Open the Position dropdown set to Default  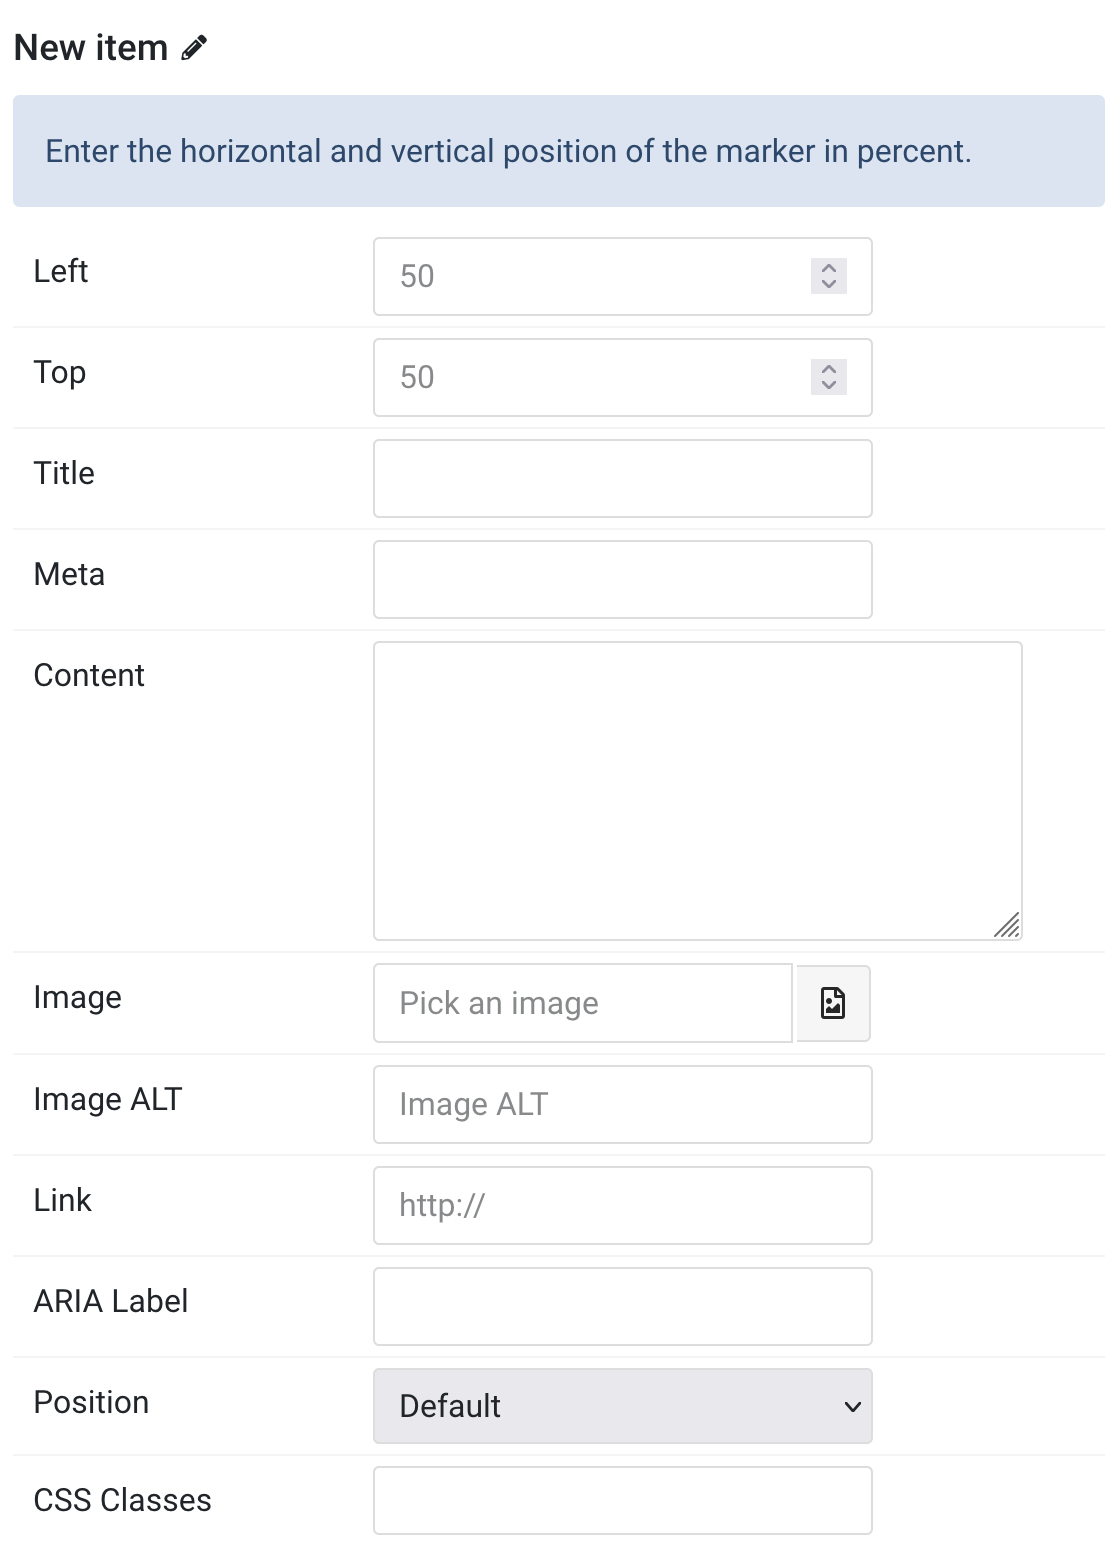[x=623, y=1406]
